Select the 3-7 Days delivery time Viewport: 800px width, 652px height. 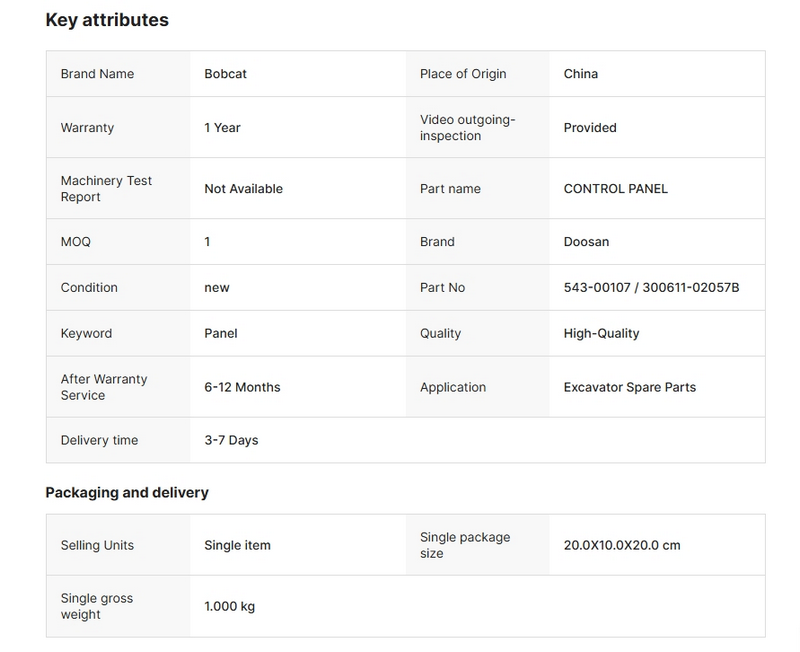(x=231, y=440)
